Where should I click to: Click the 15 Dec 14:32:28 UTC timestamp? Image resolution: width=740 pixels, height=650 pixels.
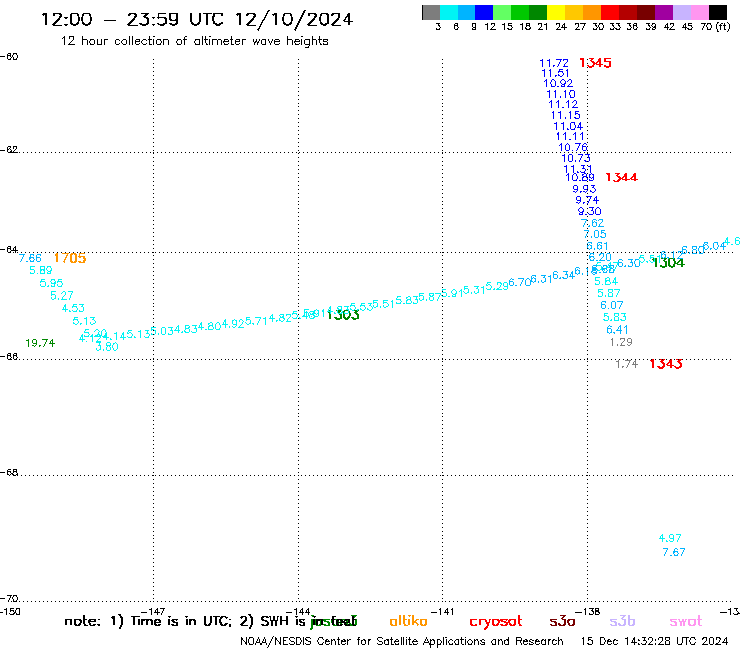point(655,641)
